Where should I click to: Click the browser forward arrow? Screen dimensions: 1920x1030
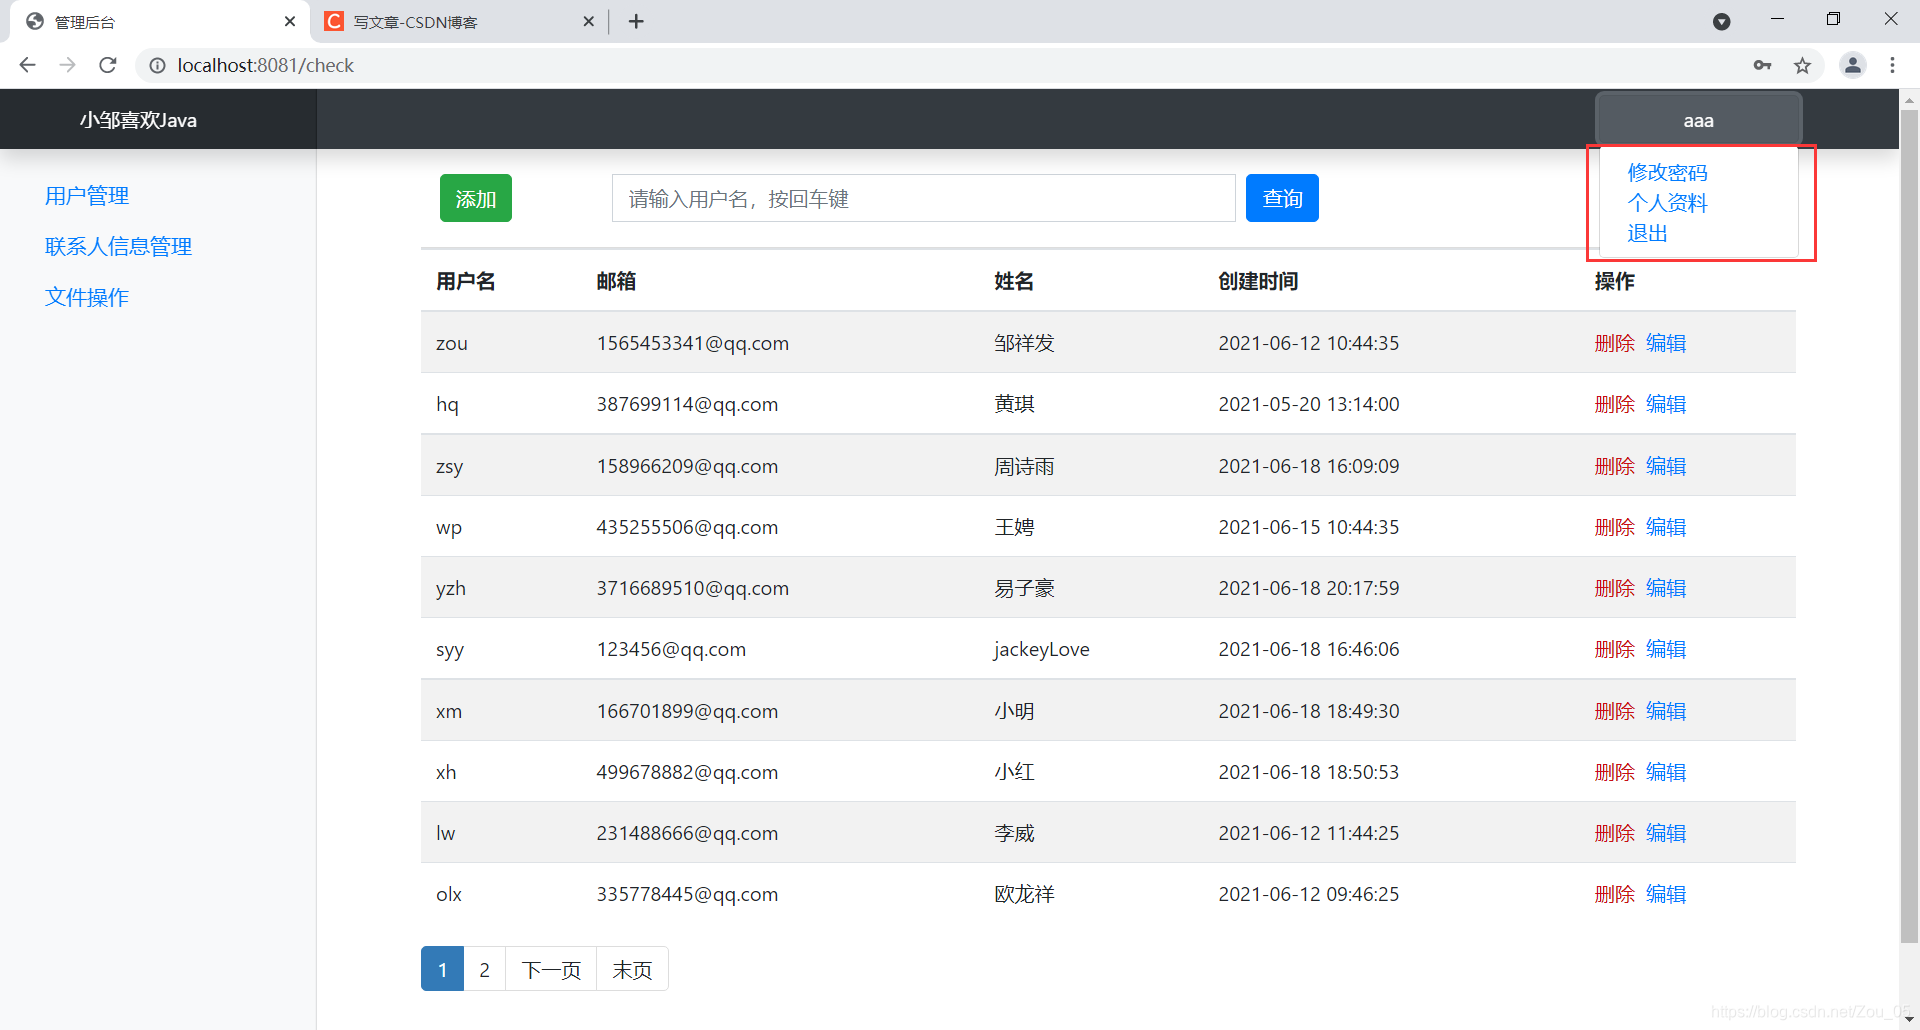(x=67, y=65)
